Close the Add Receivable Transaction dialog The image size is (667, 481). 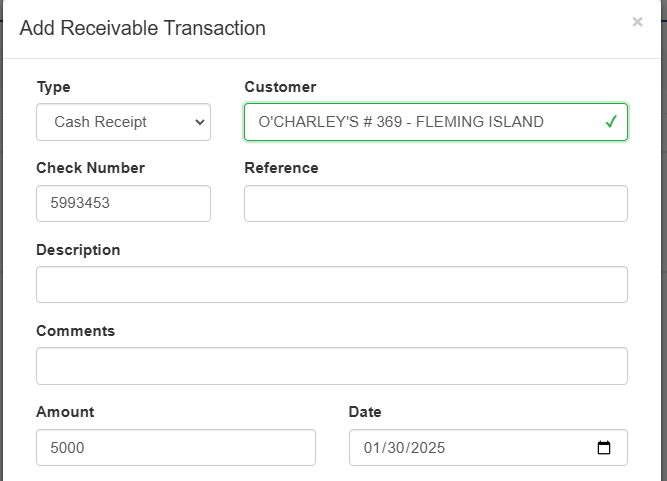point(637,21)
